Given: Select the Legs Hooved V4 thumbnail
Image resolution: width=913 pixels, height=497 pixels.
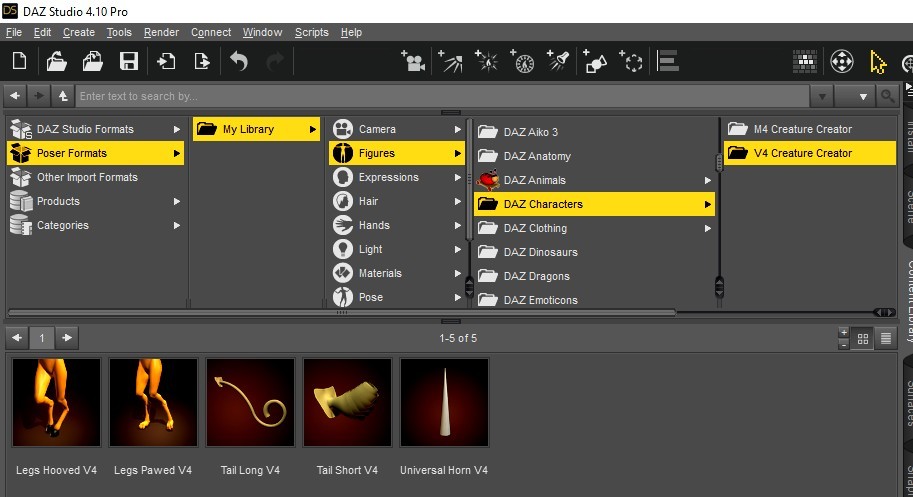Looking at the screenshot, I should click(x=56, y=403).
